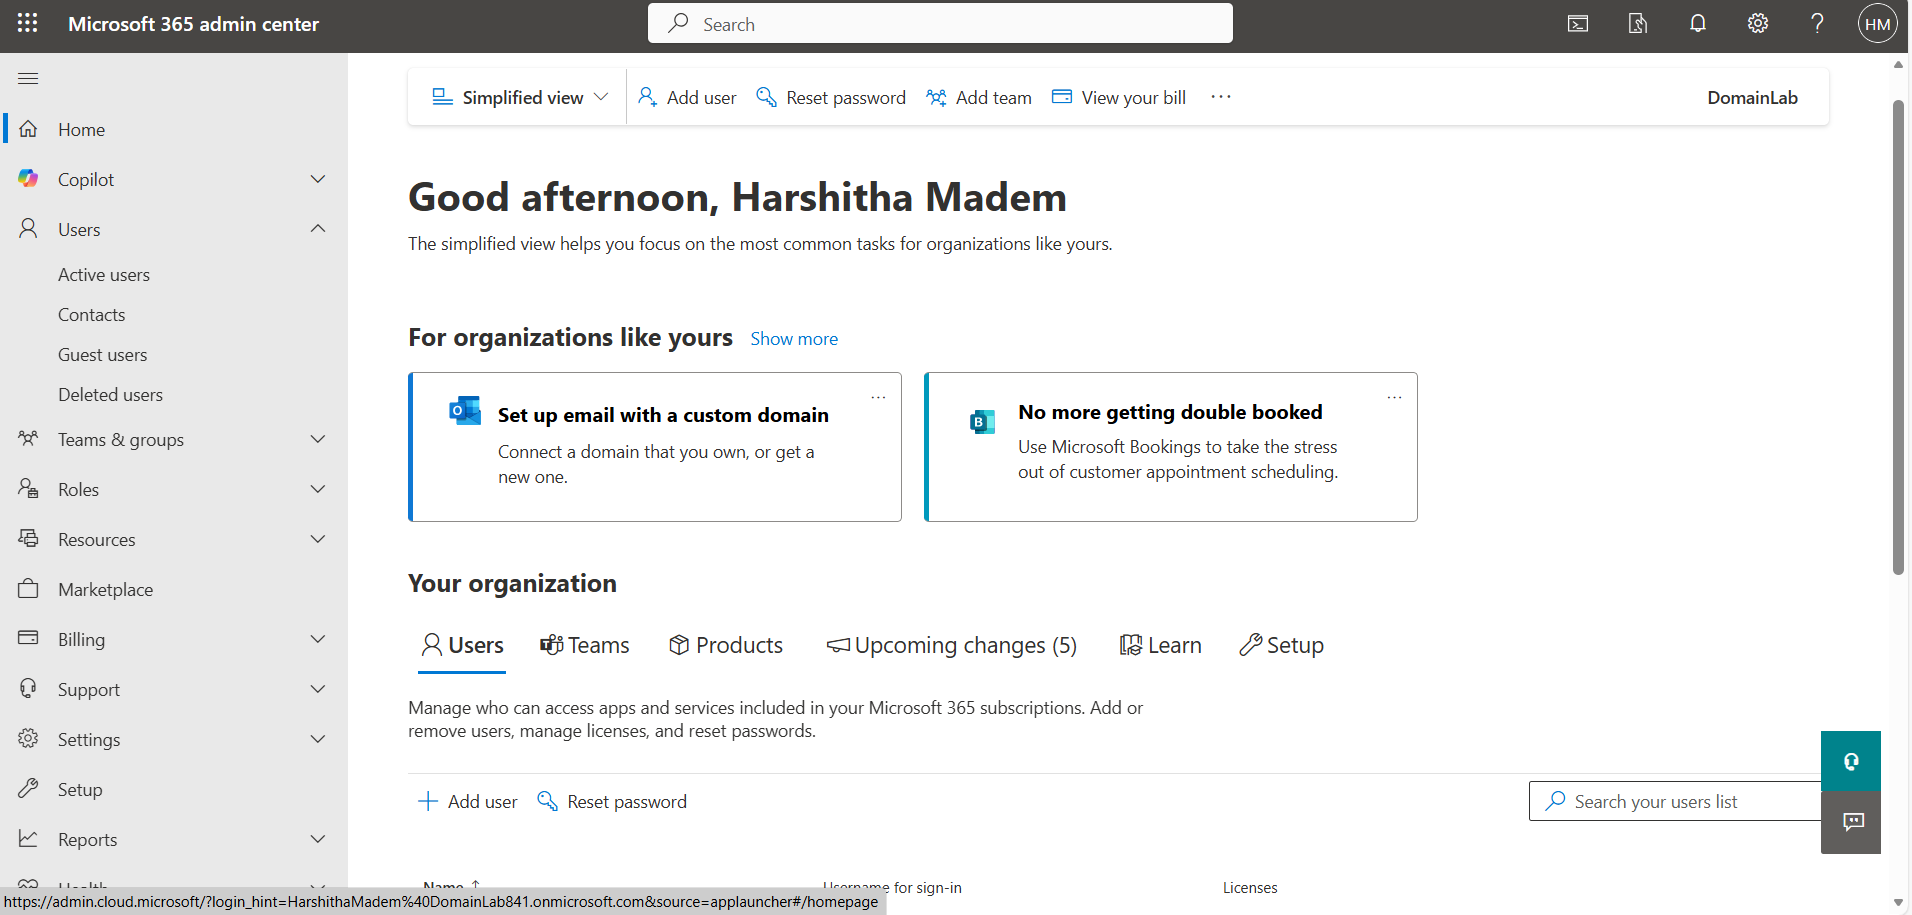Click View your bill in toolbar

pos(1119,97)
